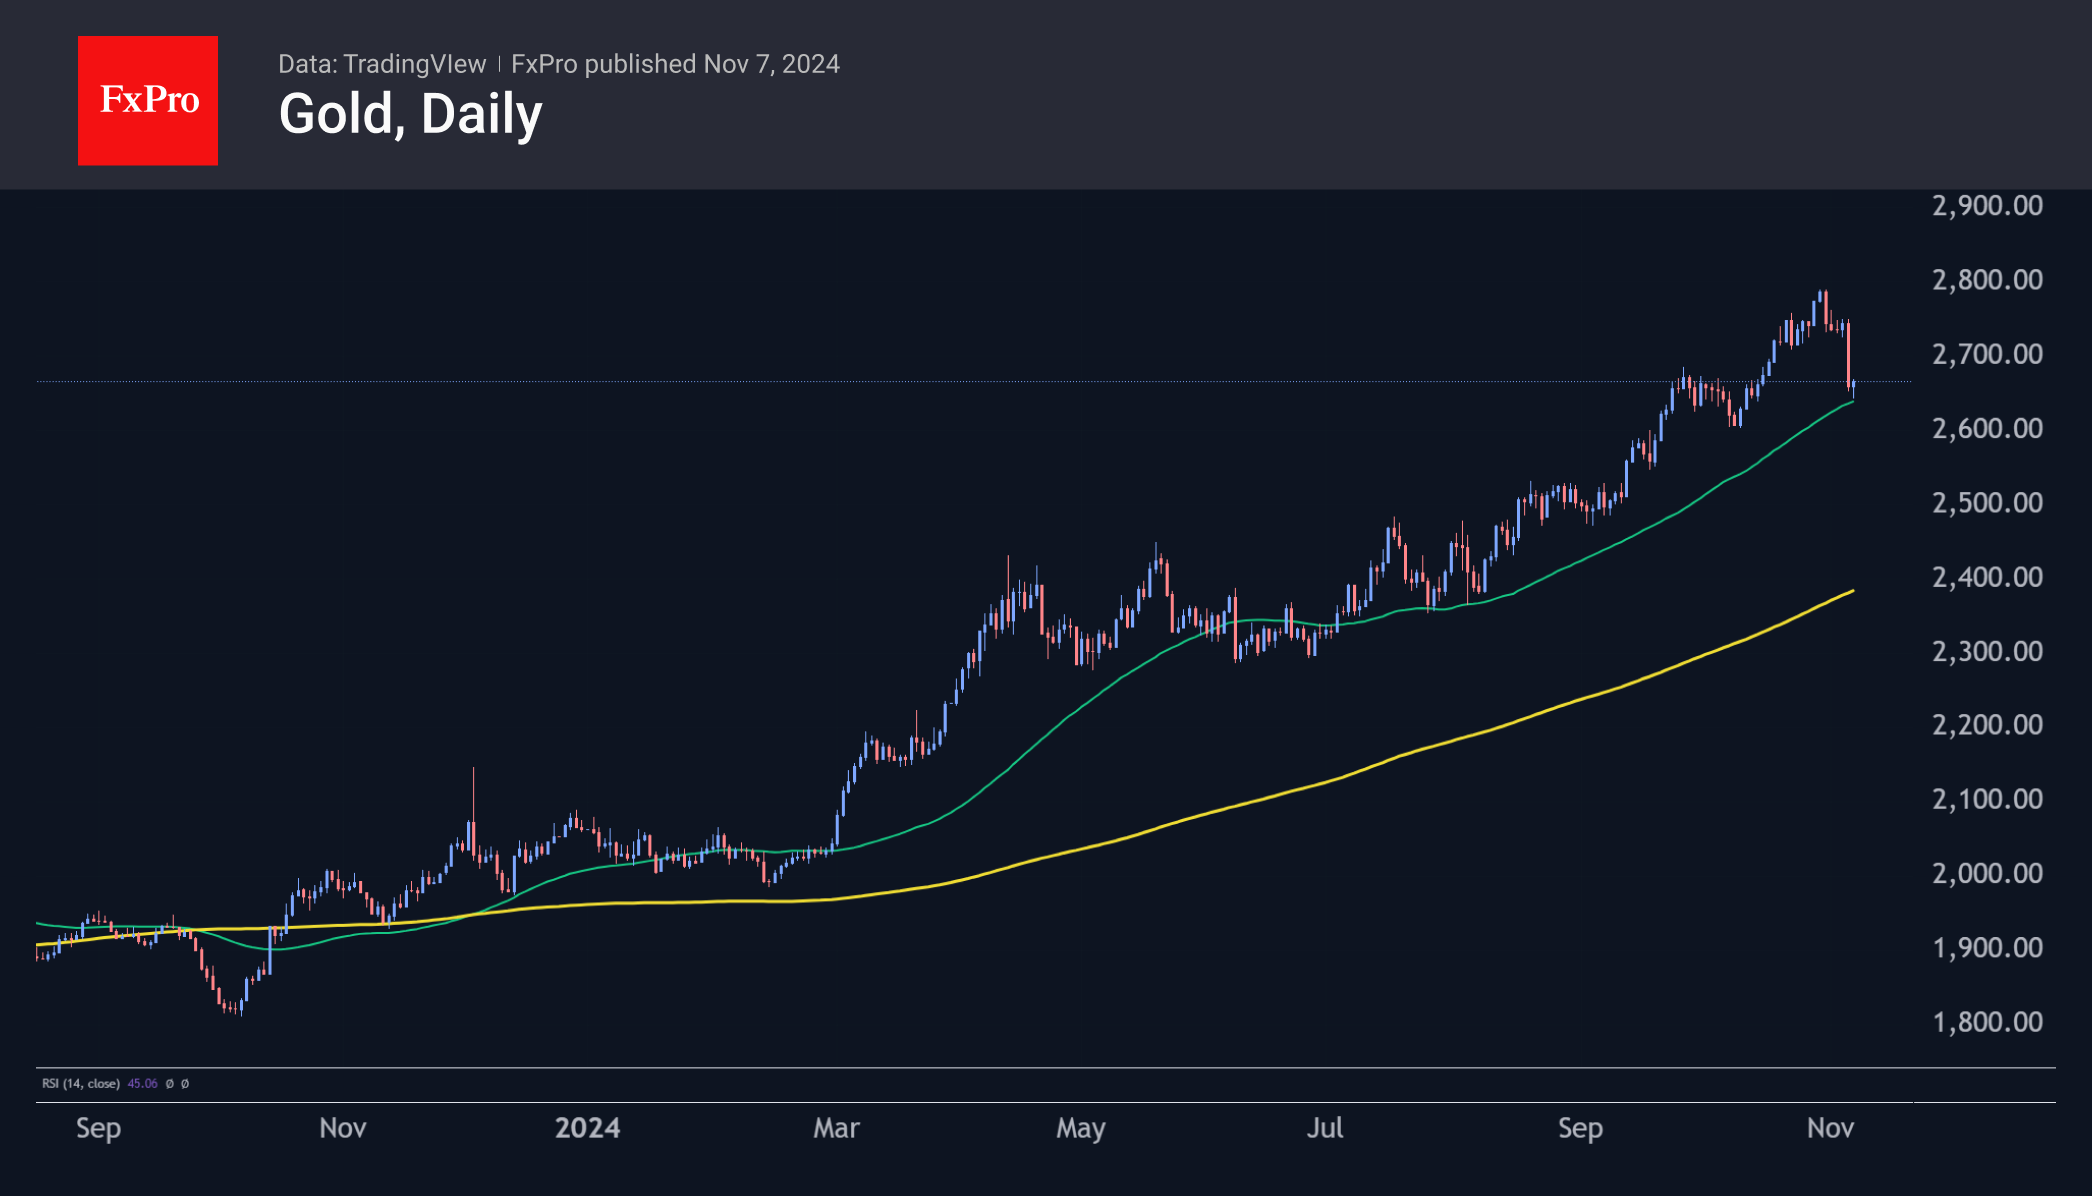Screen dimensions: 2092x1196
Task: Click the "Data: TradingView" source text
Action: click(x=381, y=64)
